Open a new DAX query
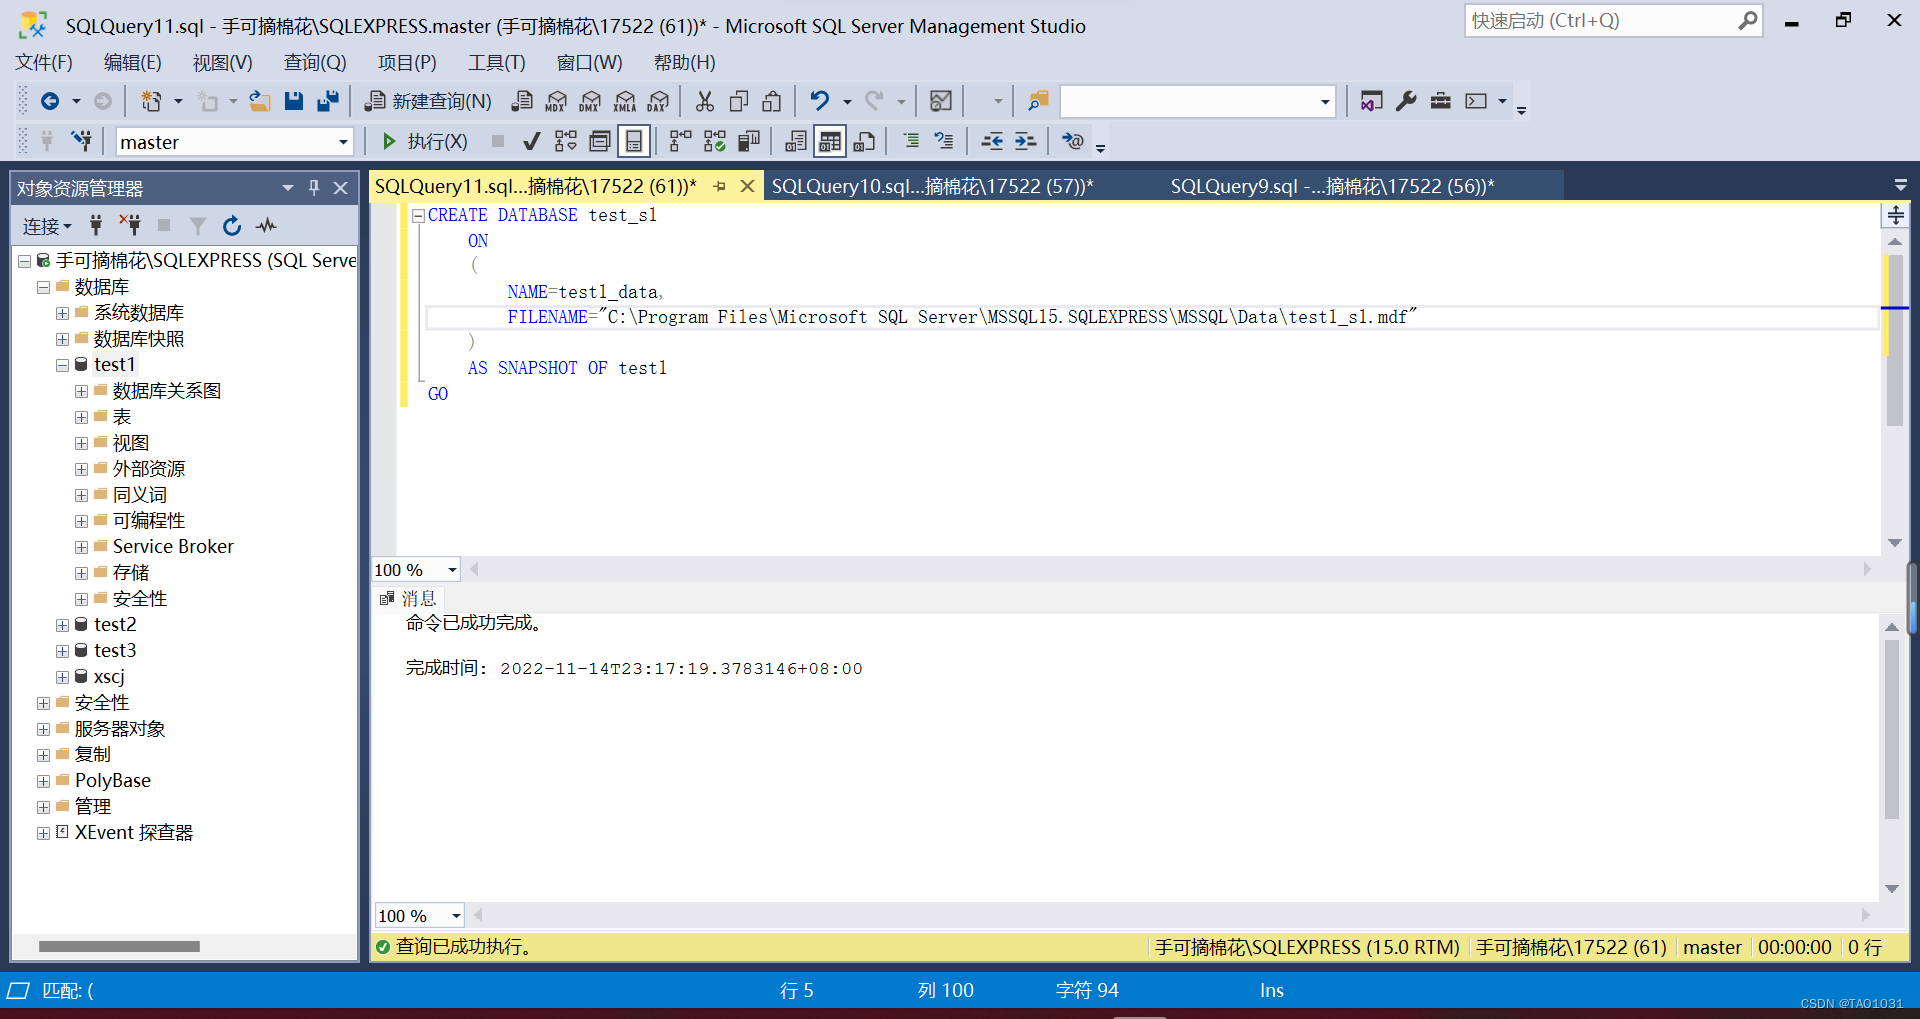This screenshot has width=1920, height=1019. point(658,101)
